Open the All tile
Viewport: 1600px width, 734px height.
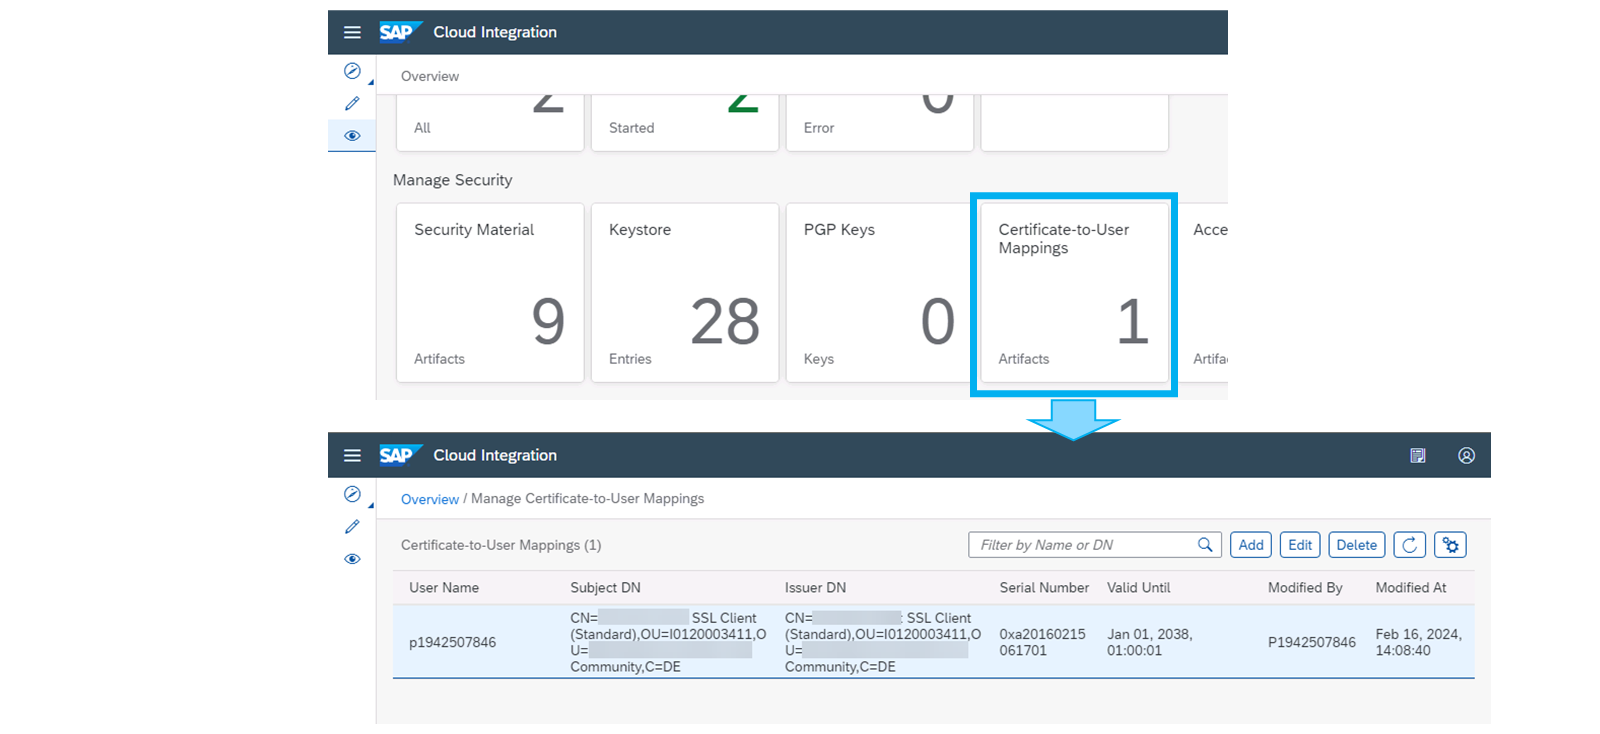tap(490, 123)
